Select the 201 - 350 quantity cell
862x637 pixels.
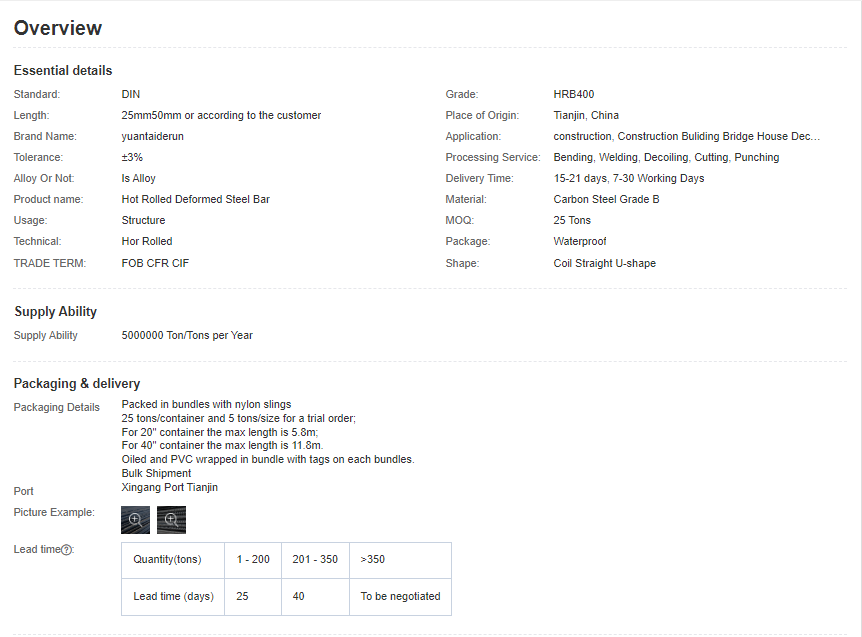click(x=315, y=560)
